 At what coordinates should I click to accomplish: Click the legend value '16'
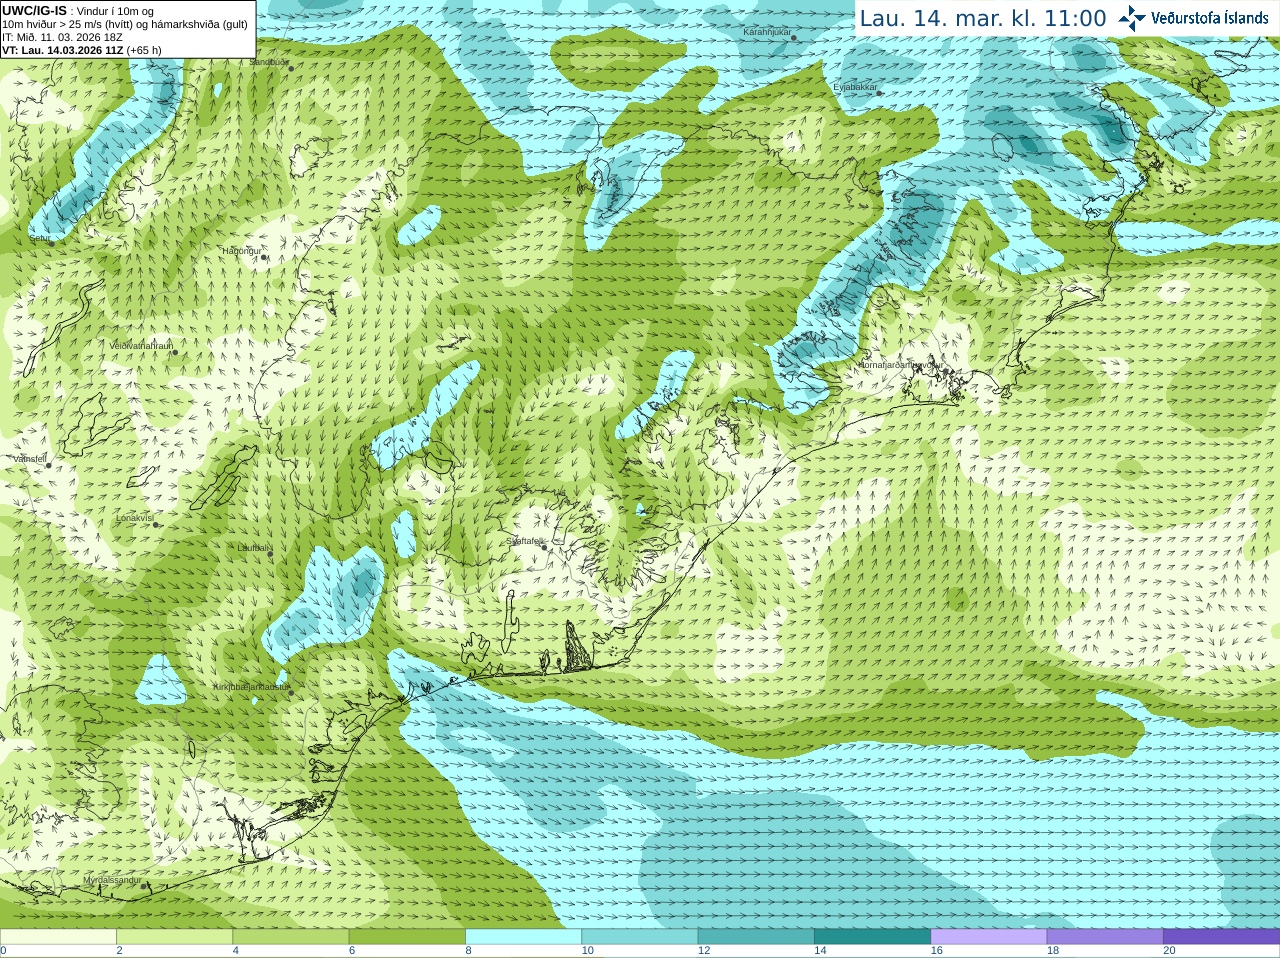click(x=937, y=951)
